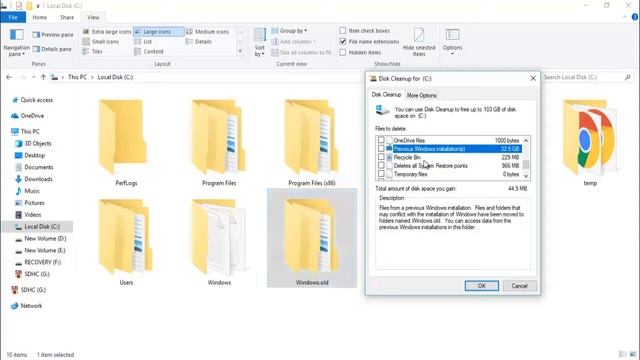Open Documents in navigation pane
The height and width of the screenshot is (360, 640).
pos(34,167)
